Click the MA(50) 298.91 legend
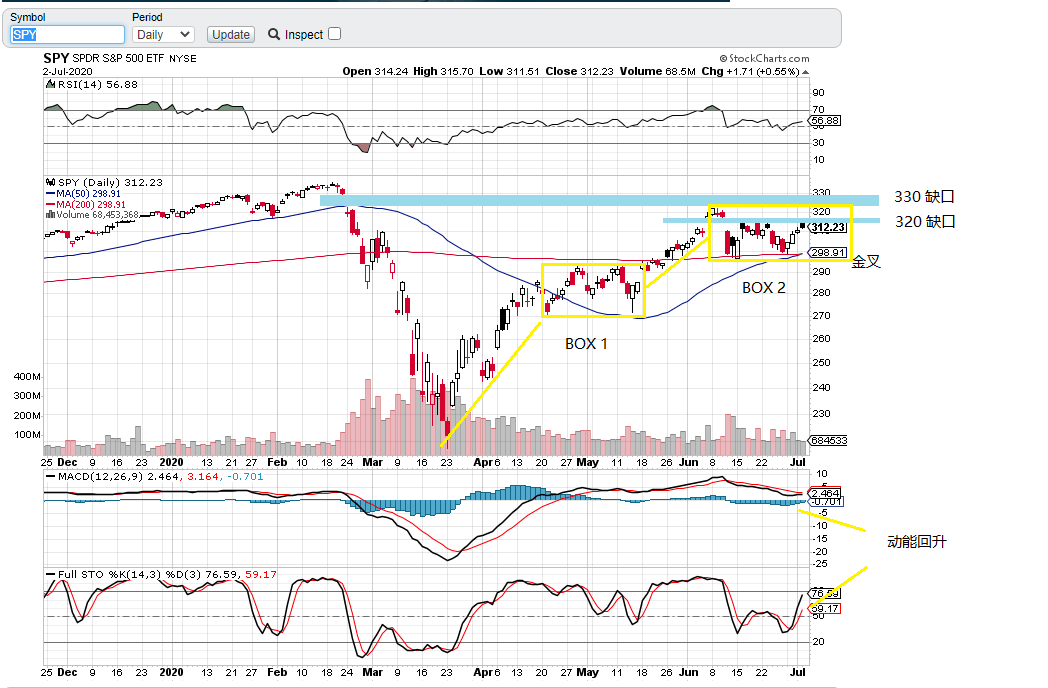1048x688 pixels. coord(88,193)
